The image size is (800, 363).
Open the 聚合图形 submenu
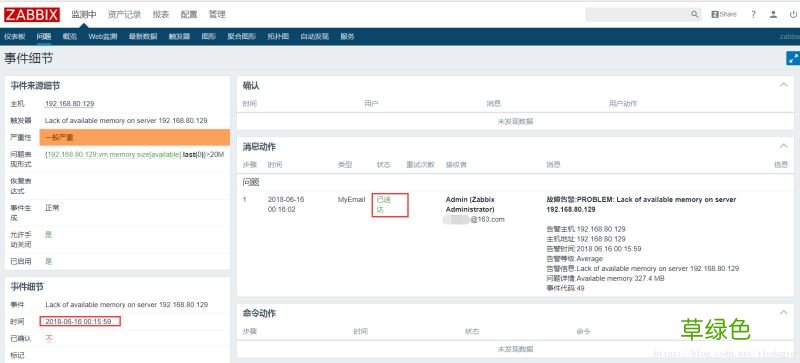click(x=241, y=36)
